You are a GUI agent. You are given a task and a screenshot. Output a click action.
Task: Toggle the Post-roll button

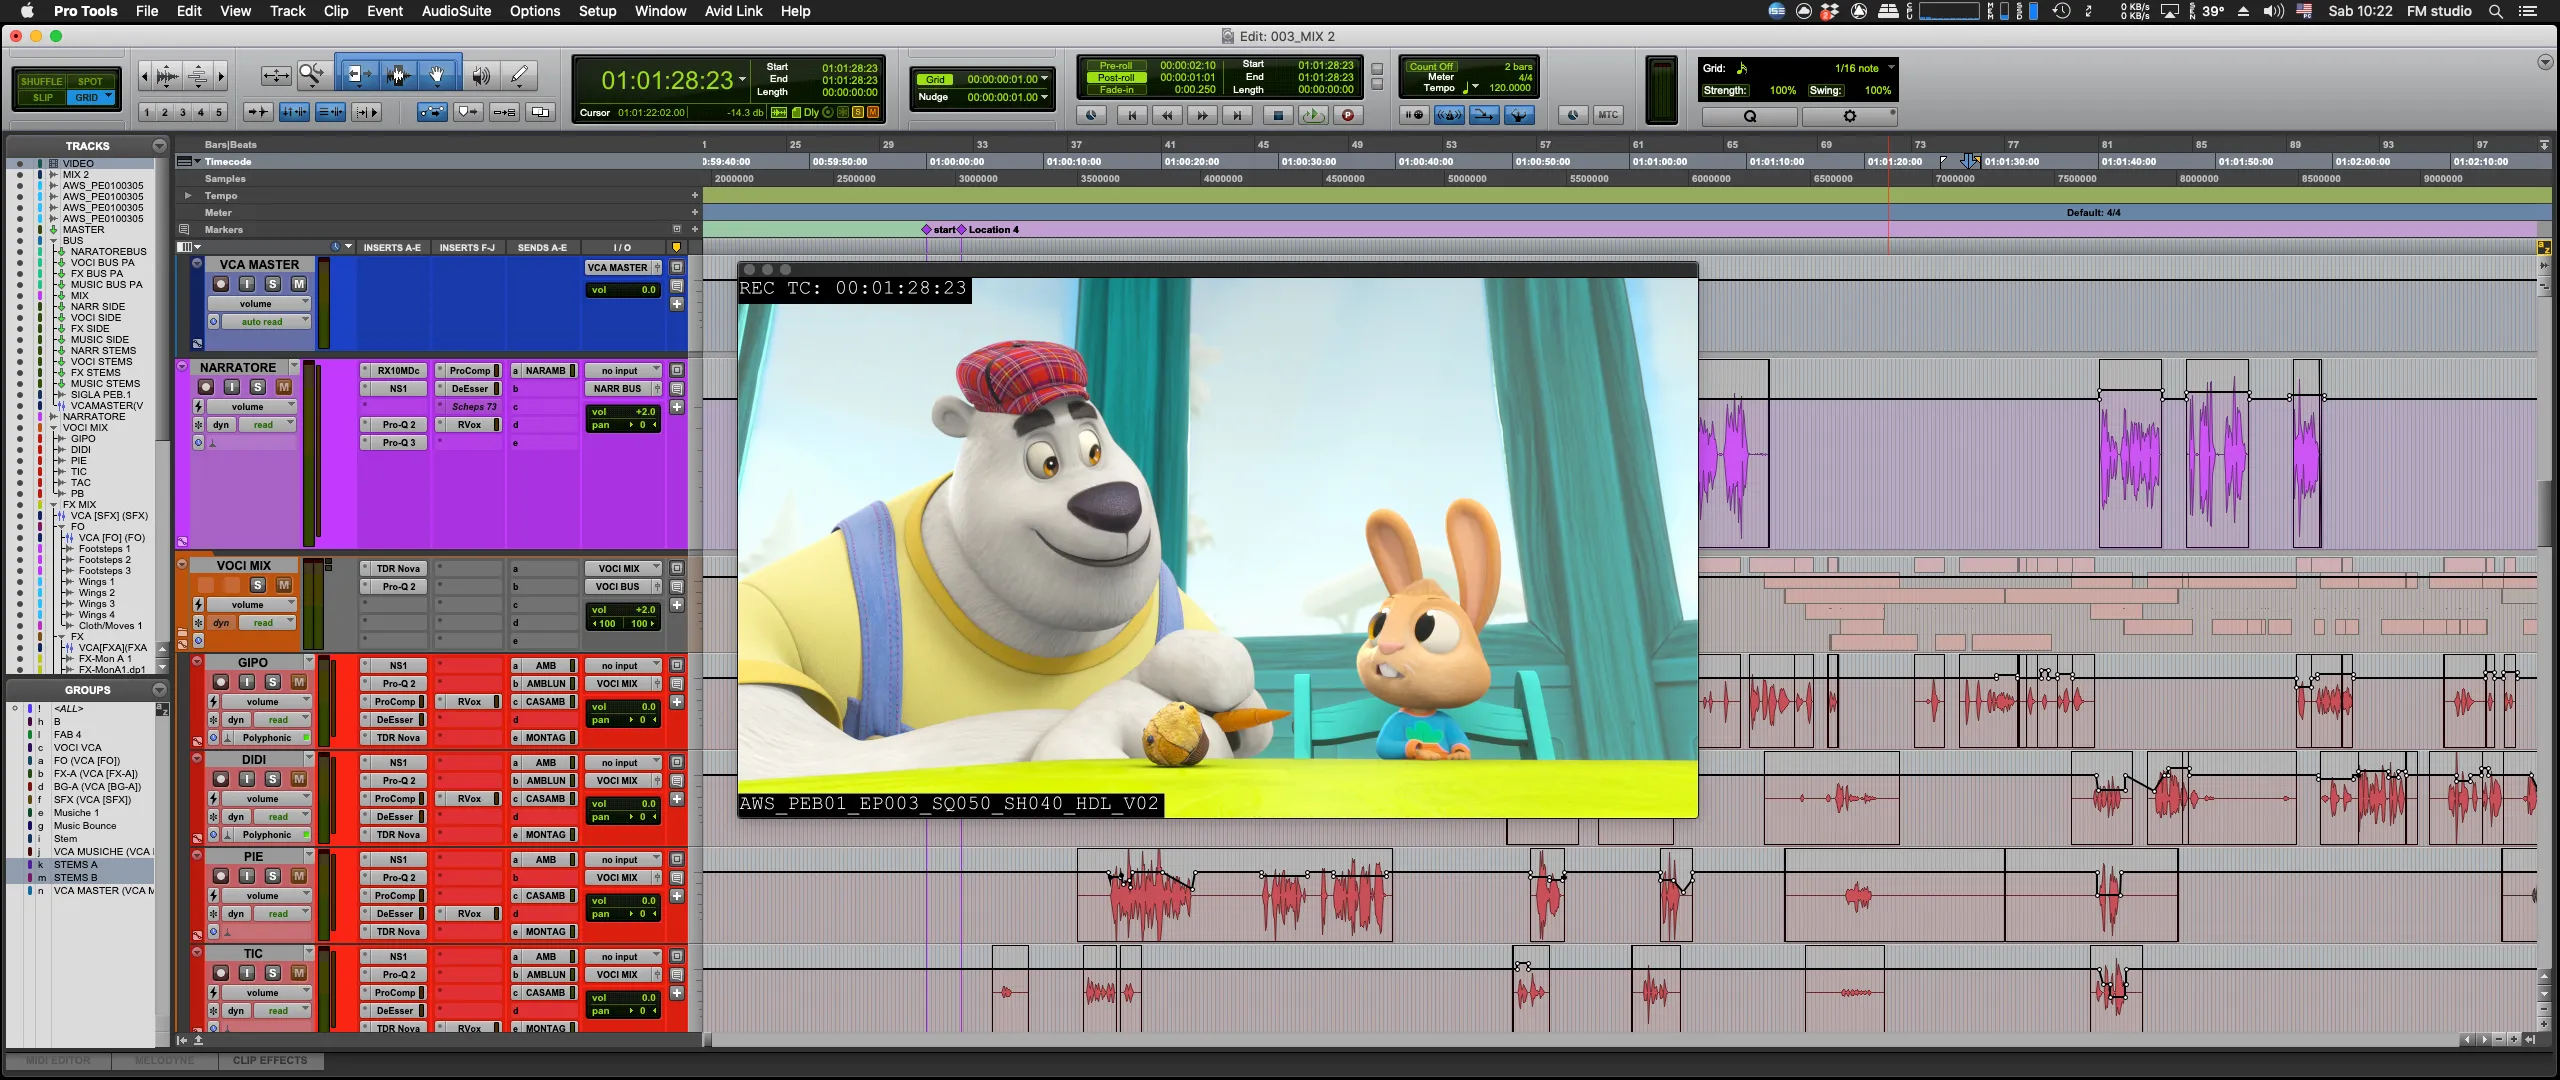tap(1116, 77)
